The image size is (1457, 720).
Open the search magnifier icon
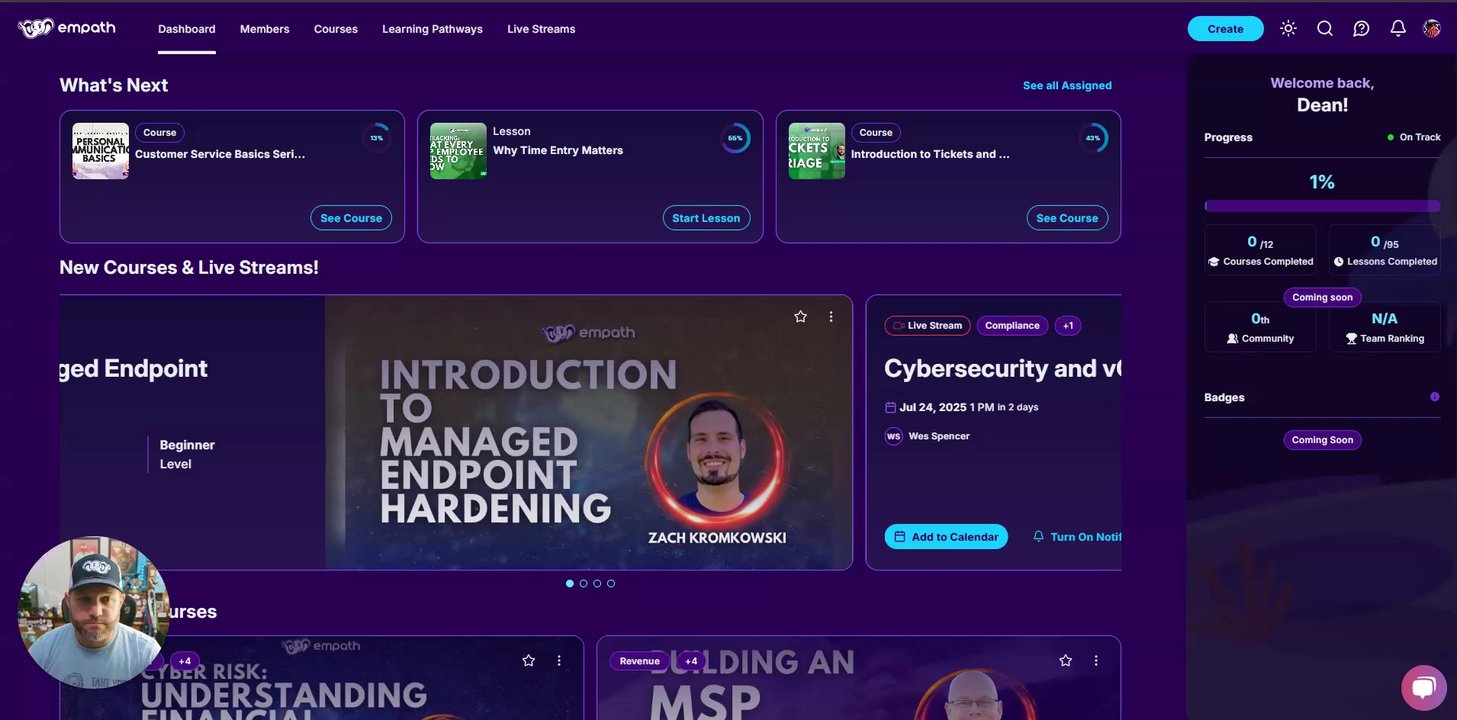point(1325,29)
